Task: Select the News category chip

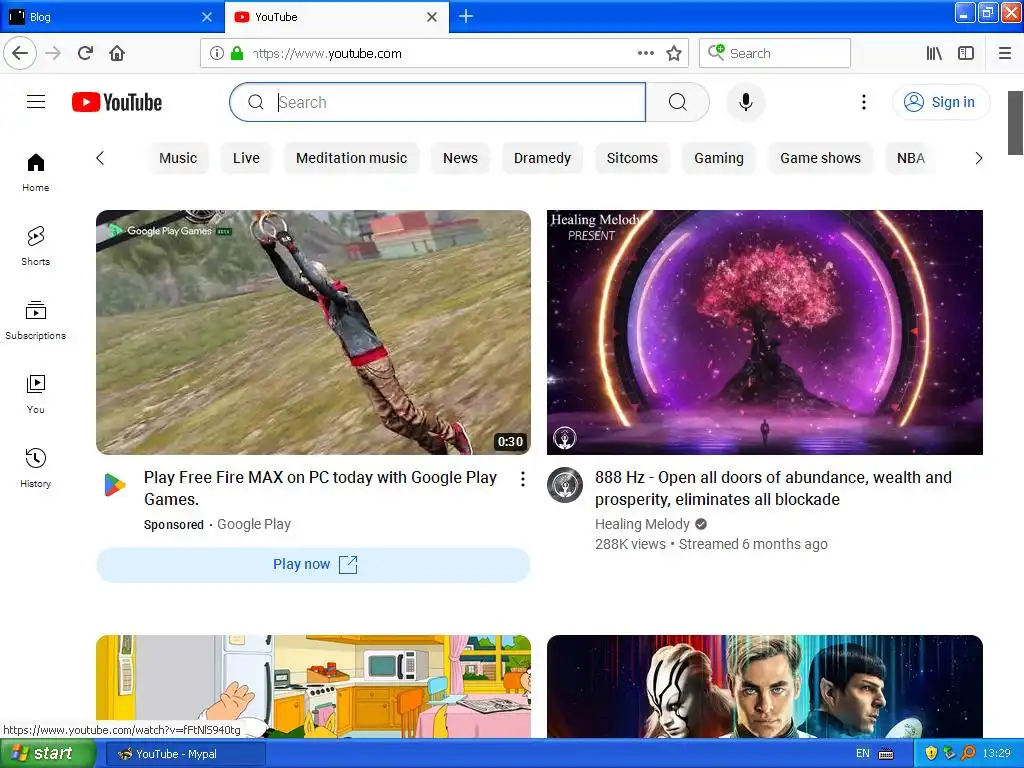Action: pyautogui.click(x=460, y=158)
